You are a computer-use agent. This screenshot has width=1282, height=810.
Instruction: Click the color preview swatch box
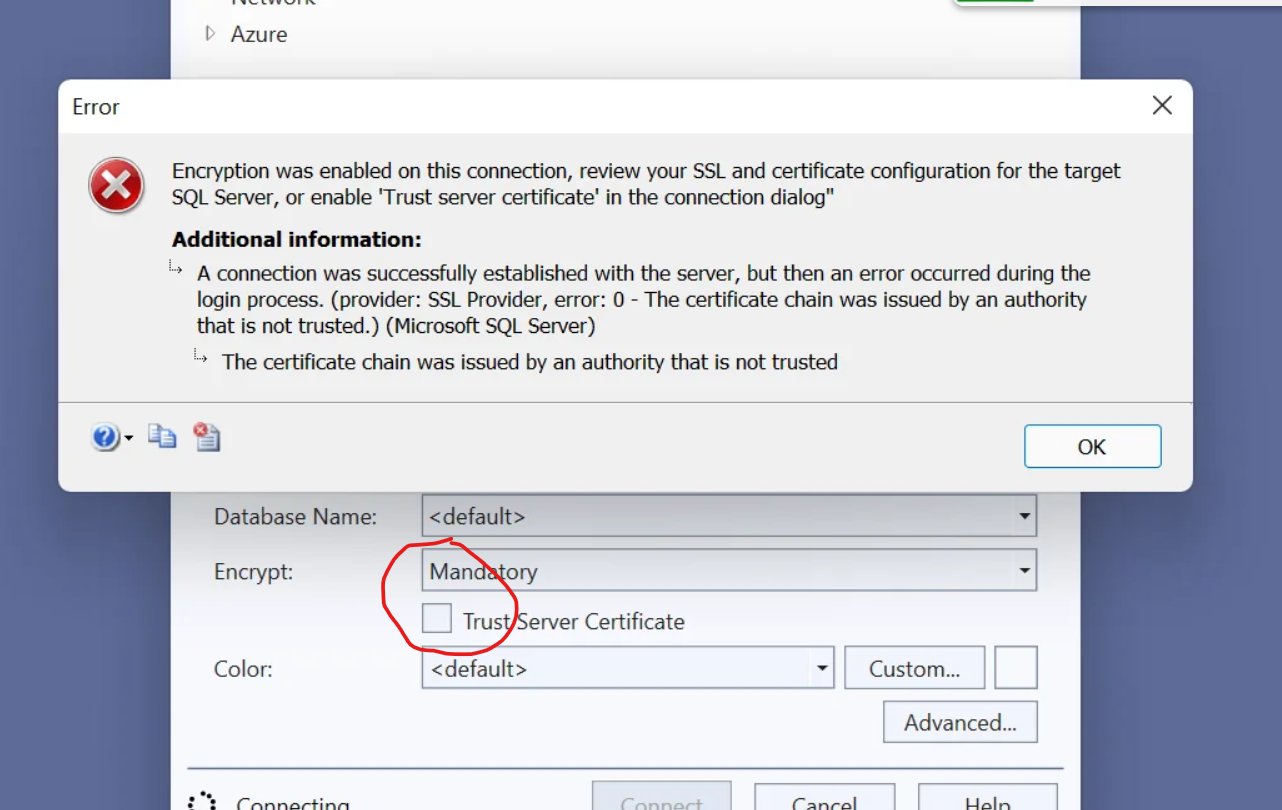point(1016,668)
